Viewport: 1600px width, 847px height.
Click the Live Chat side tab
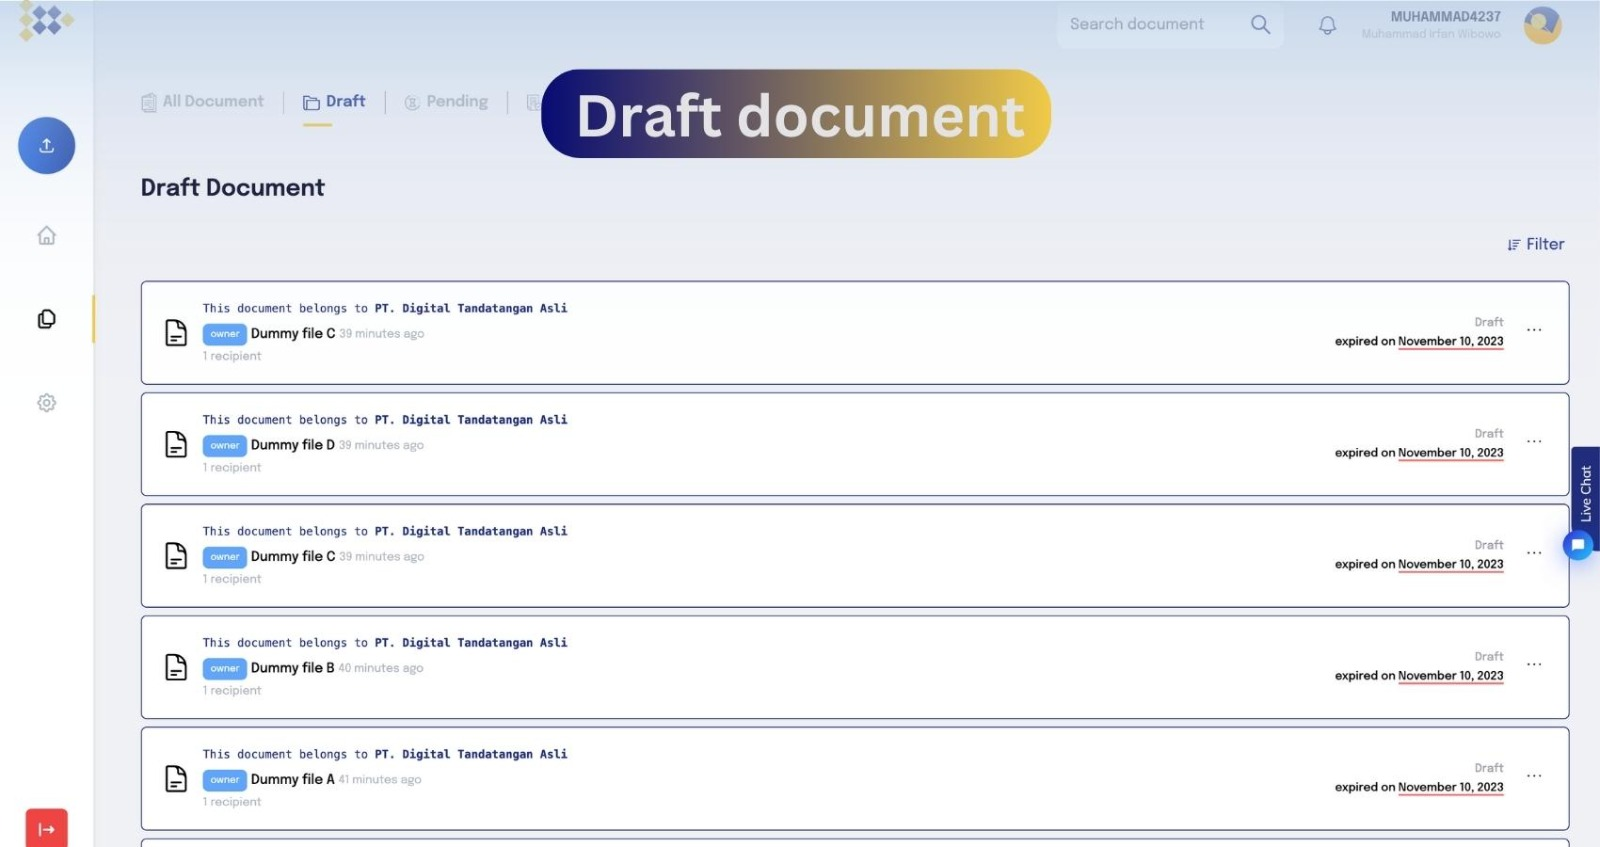click(x=1585, y=492)
